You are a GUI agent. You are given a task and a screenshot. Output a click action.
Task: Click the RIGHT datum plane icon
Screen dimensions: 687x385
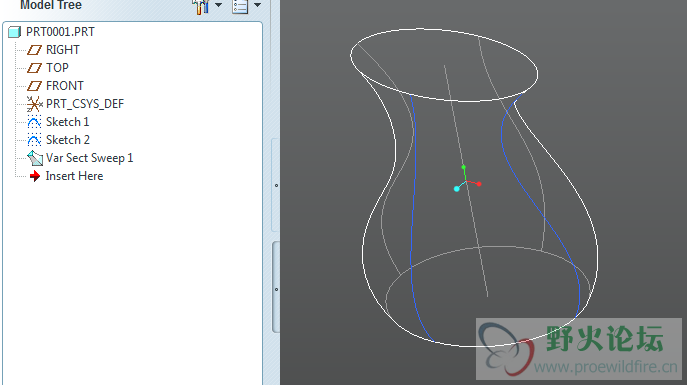(x=34, y=50)
